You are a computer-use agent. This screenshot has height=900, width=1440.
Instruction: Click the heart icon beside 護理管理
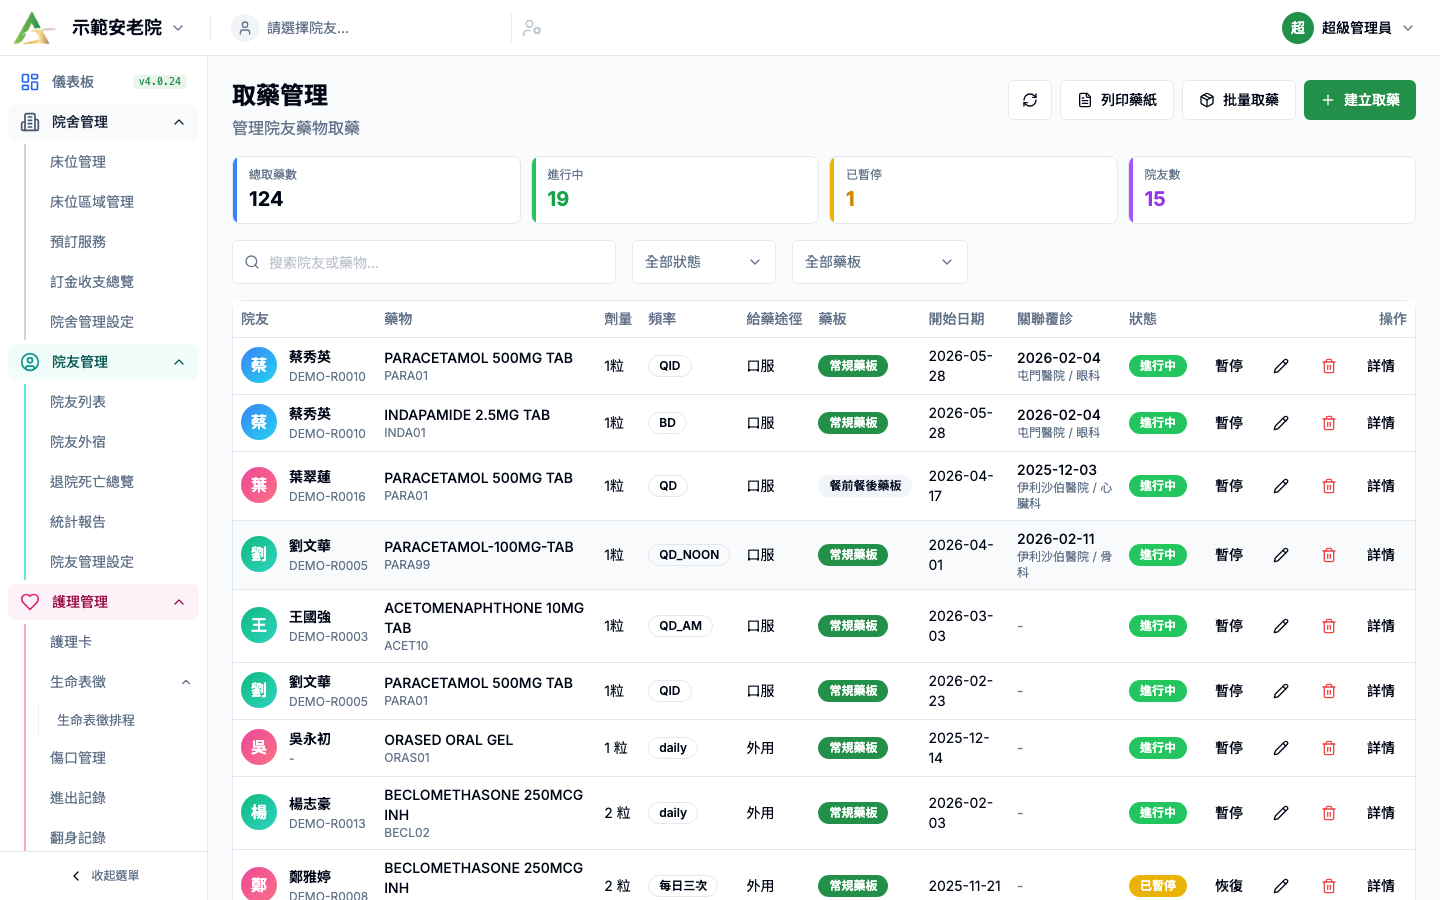point(30,602)
